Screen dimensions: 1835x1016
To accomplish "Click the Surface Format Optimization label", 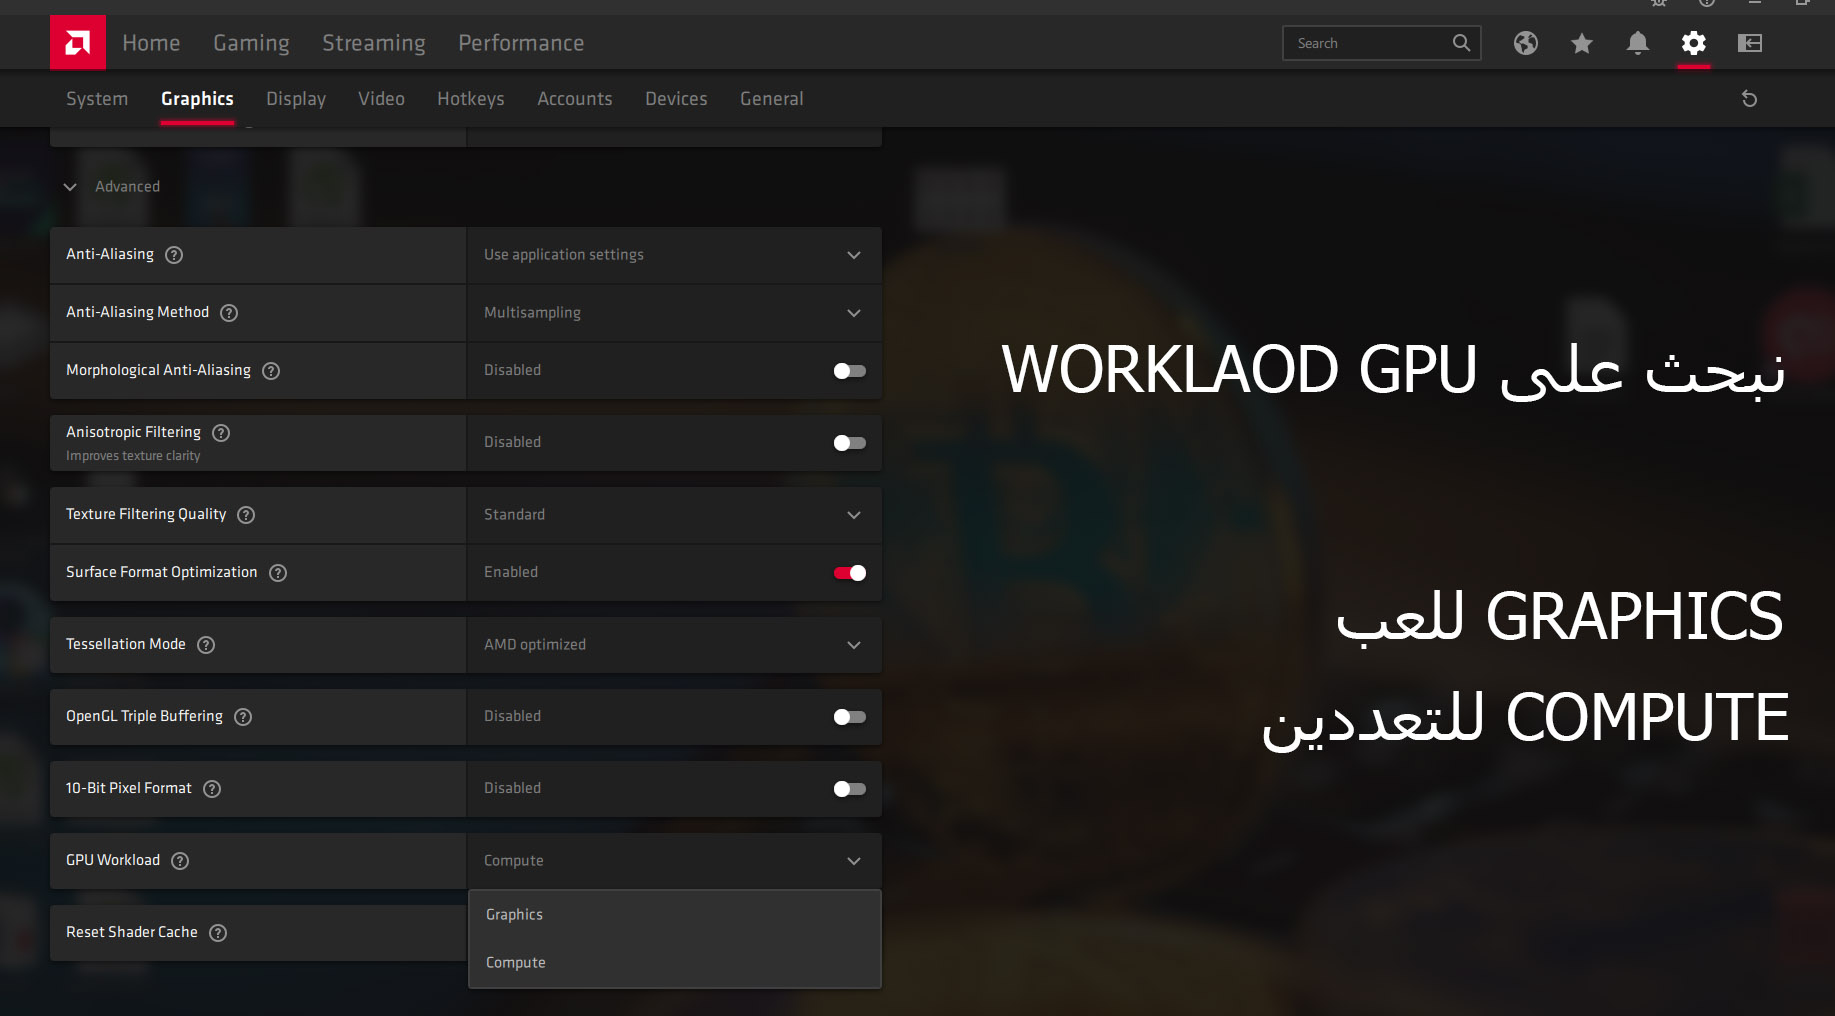I will click(x=162, y=572).
